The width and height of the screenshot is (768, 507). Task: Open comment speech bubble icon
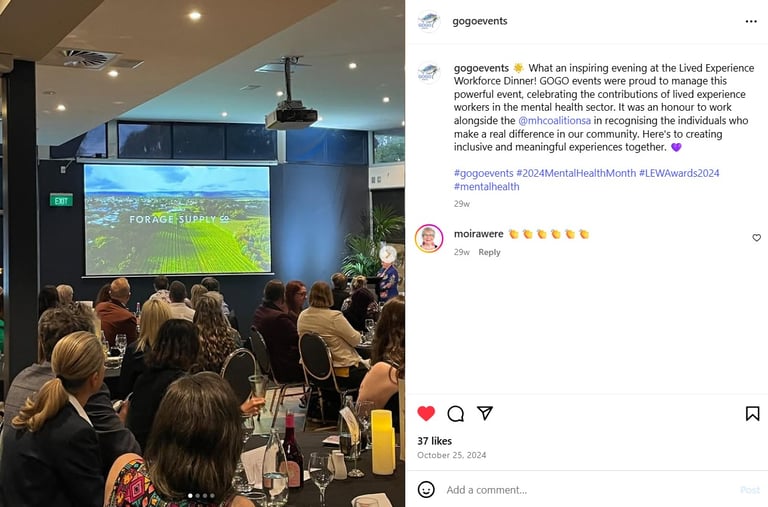pyautogui.click(x=456, y=413)
